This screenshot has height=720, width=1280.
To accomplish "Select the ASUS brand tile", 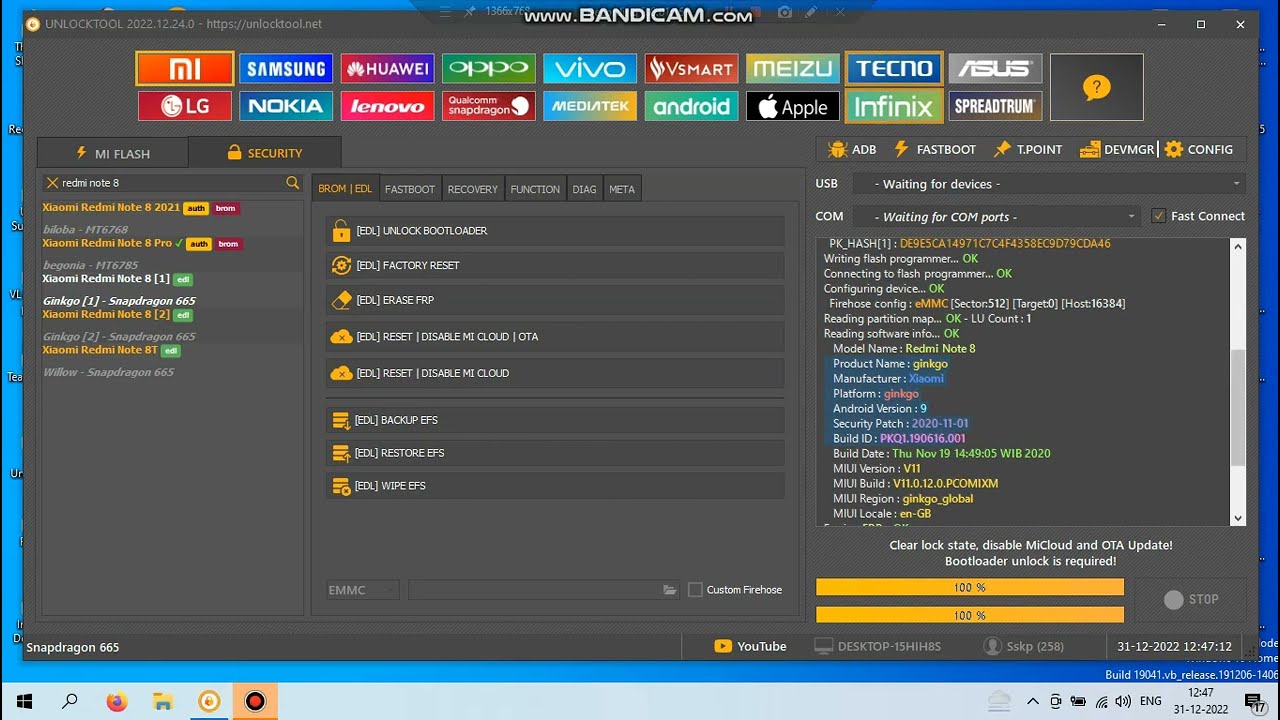I will click(995, 68).
